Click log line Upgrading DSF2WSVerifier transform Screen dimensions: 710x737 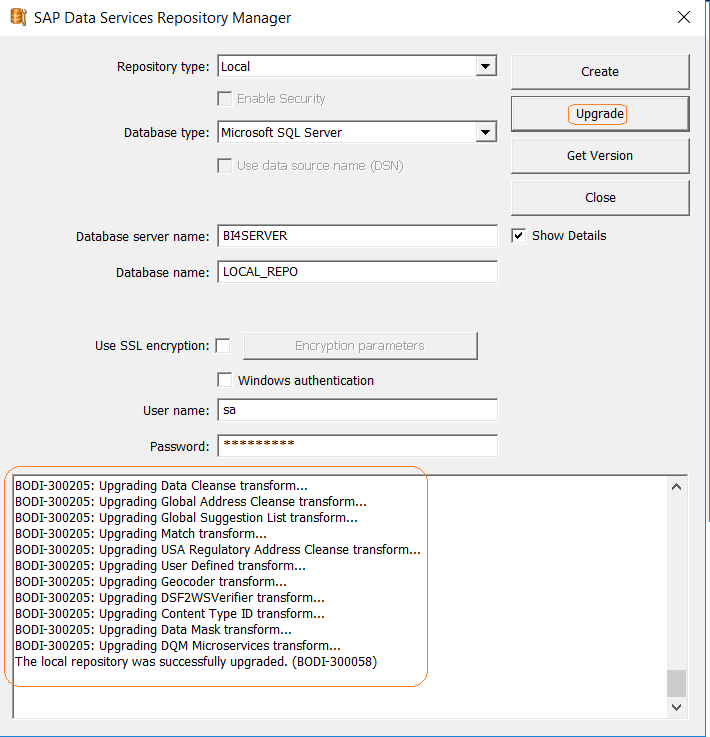click(x=170, y=597)
